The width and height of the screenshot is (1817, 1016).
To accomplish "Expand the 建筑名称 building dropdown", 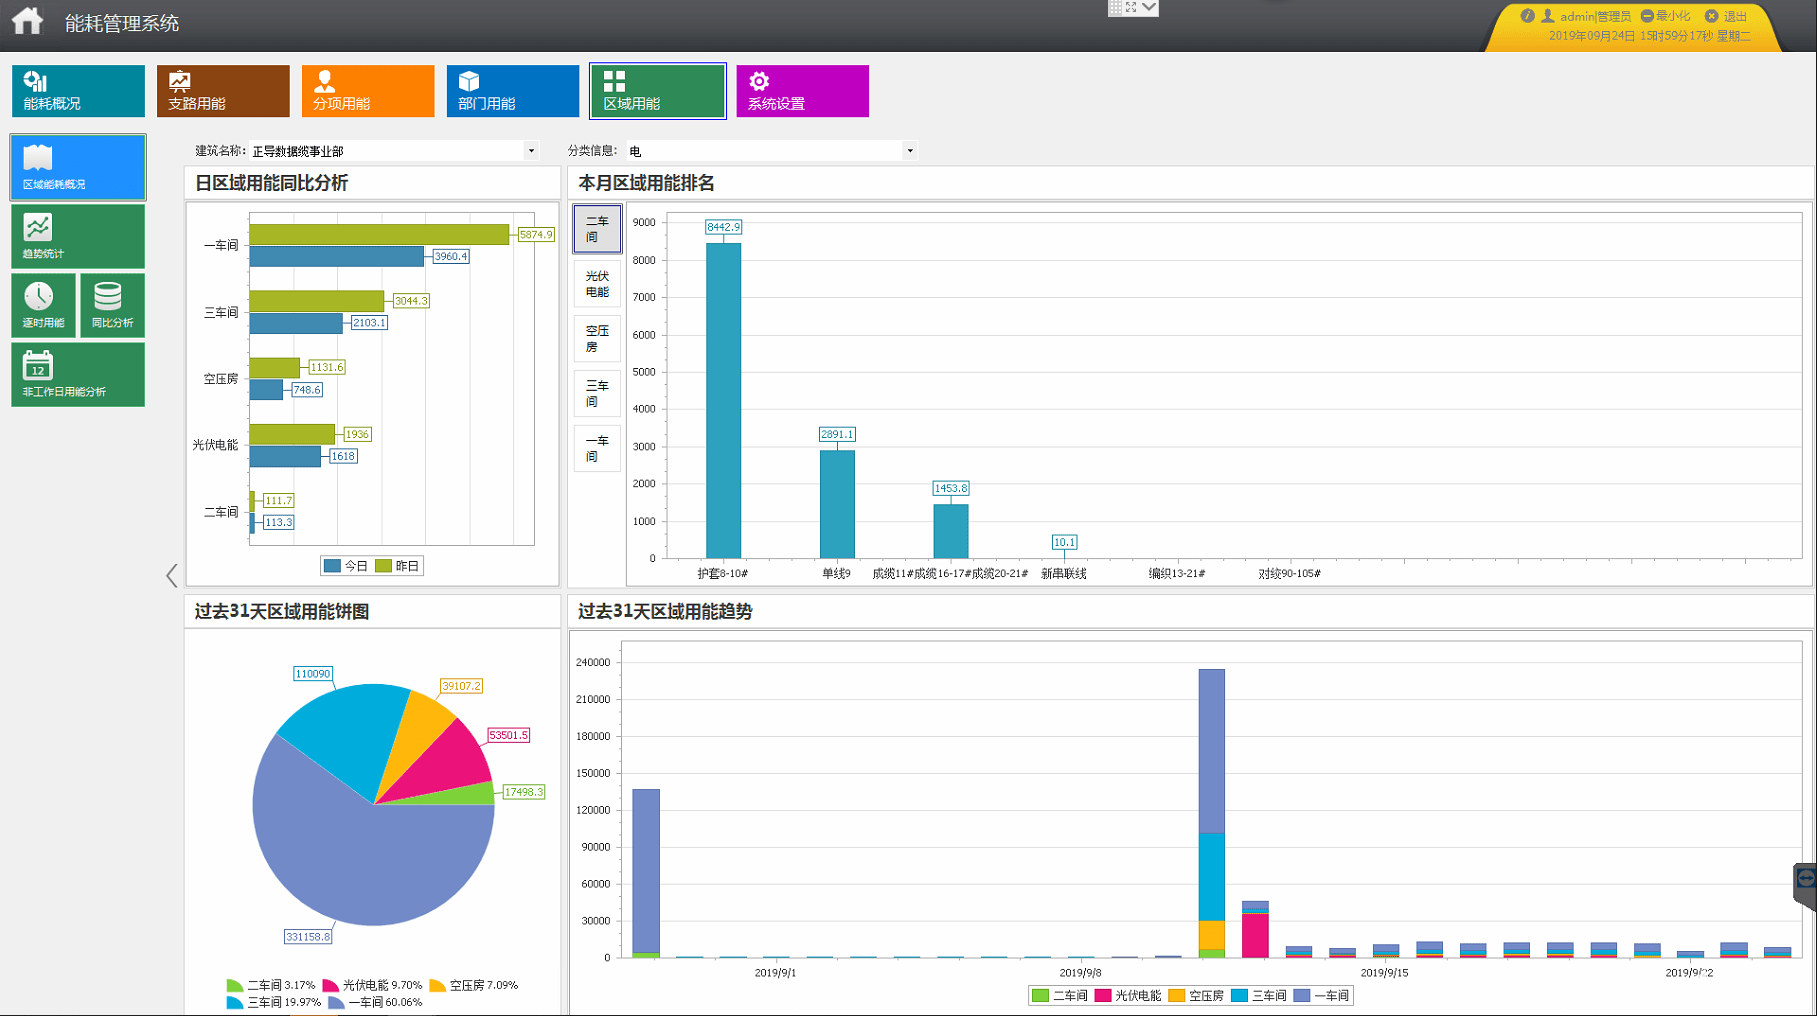I will pos(531,151).
